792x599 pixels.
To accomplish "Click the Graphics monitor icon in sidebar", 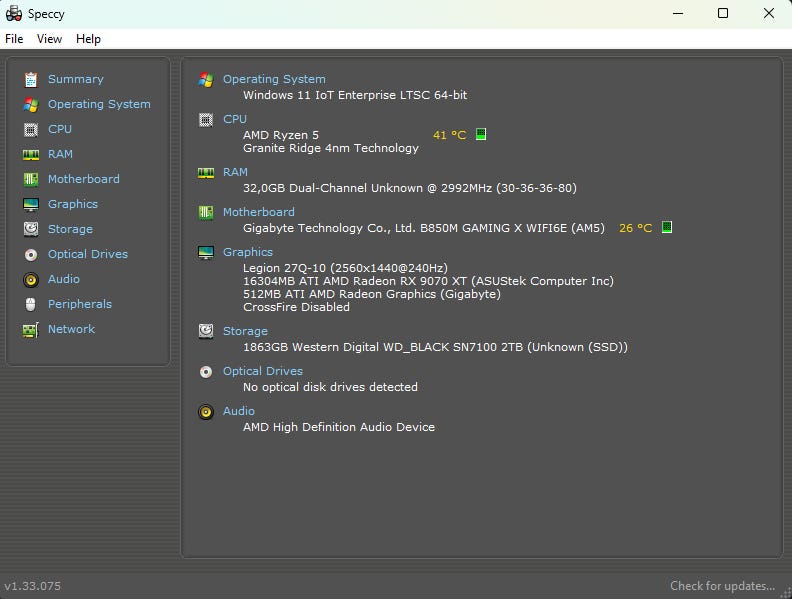I will [30, 204].
